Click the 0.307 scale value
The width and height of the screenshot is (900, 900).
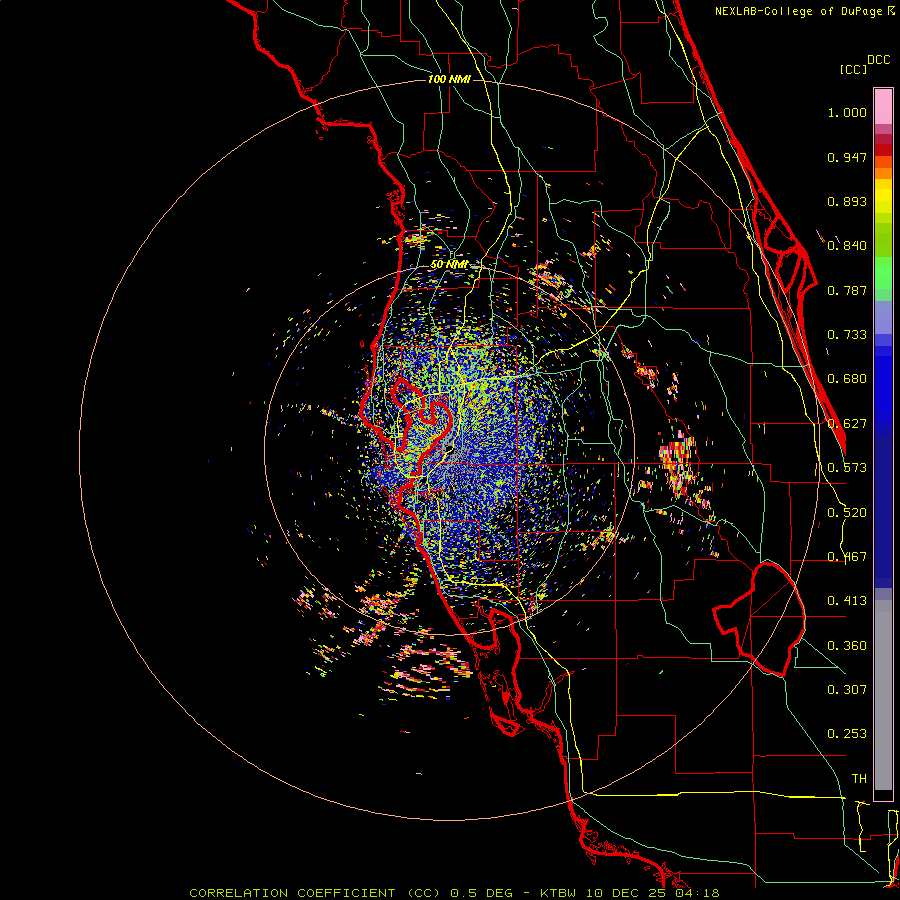coord(847,690)
